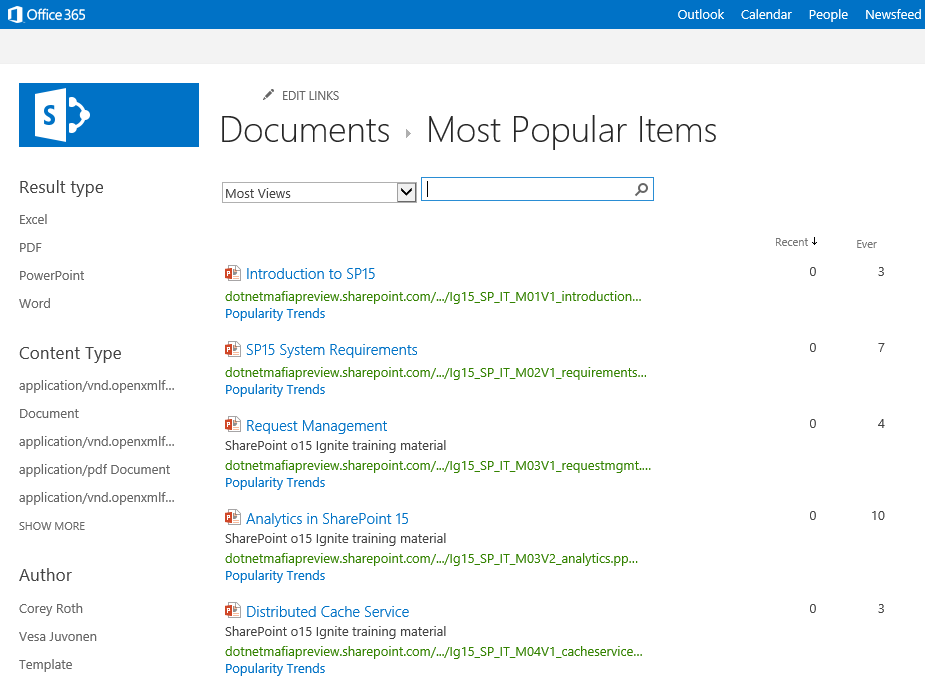
Task: Click the search magnifier icon
Action: click(x=641, y=189)
